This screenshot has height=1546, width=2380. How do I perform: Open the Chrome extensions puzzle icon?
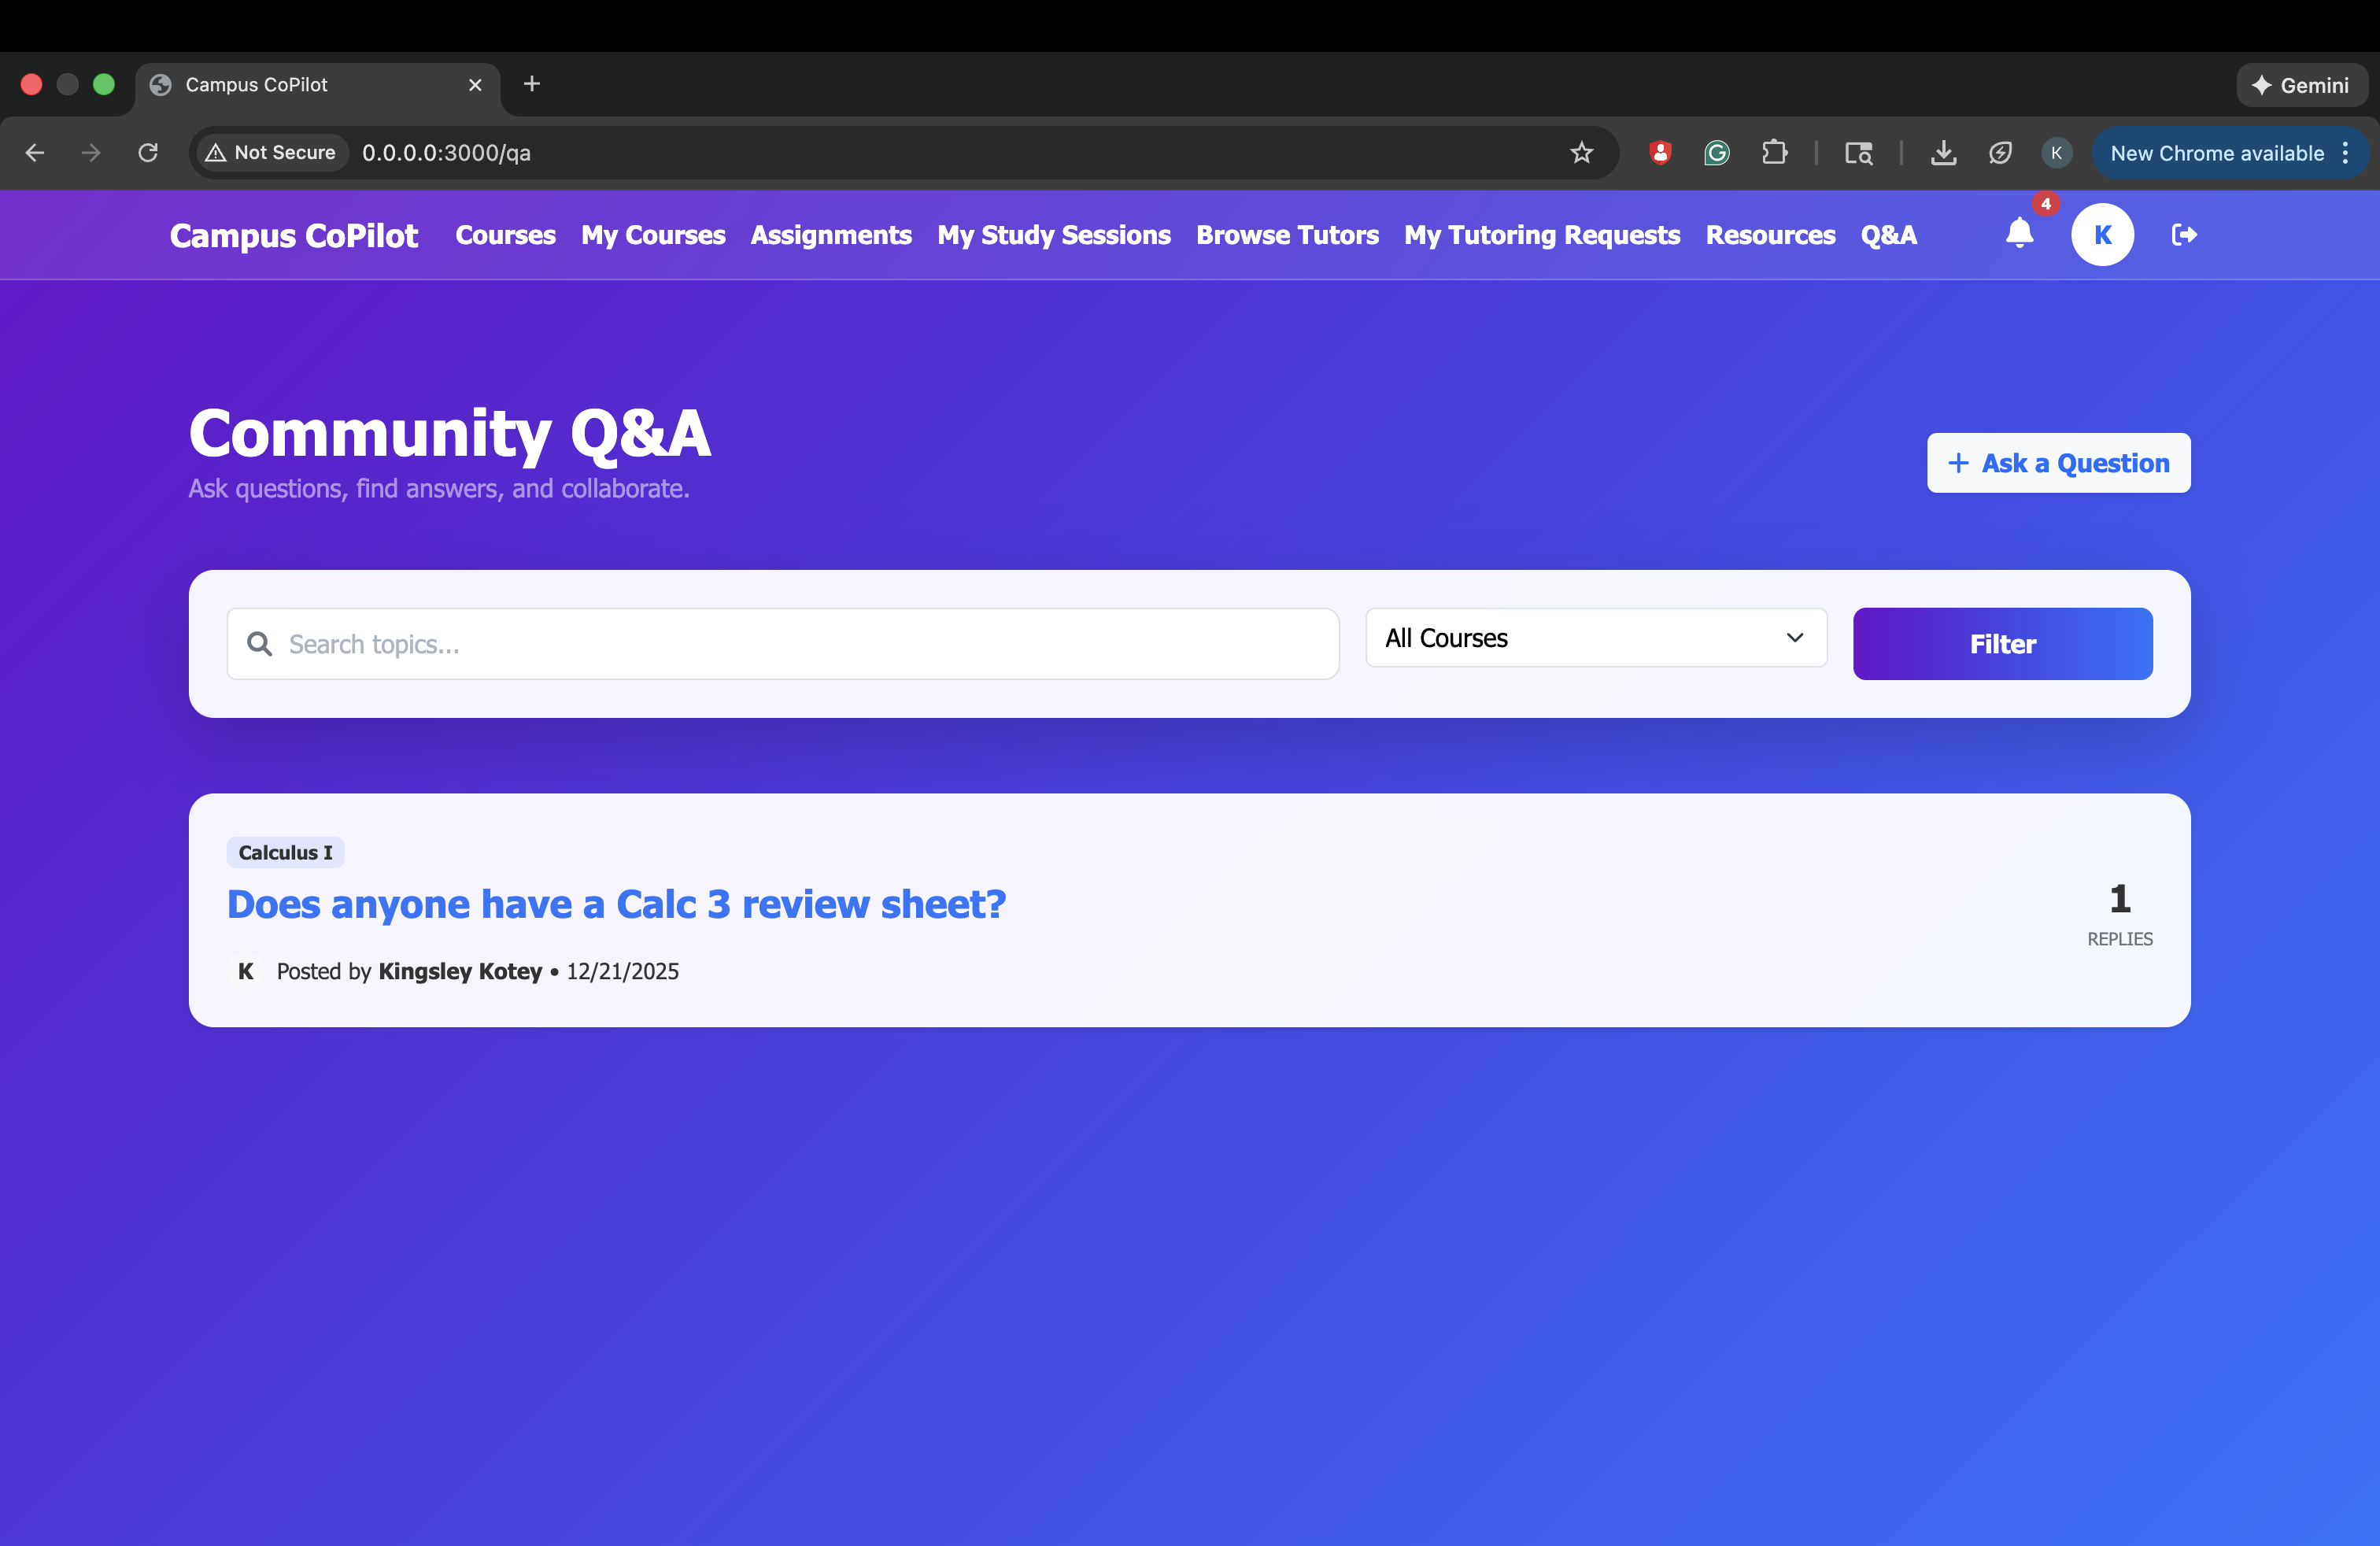pyautogui.click(x=1774, y=153)
